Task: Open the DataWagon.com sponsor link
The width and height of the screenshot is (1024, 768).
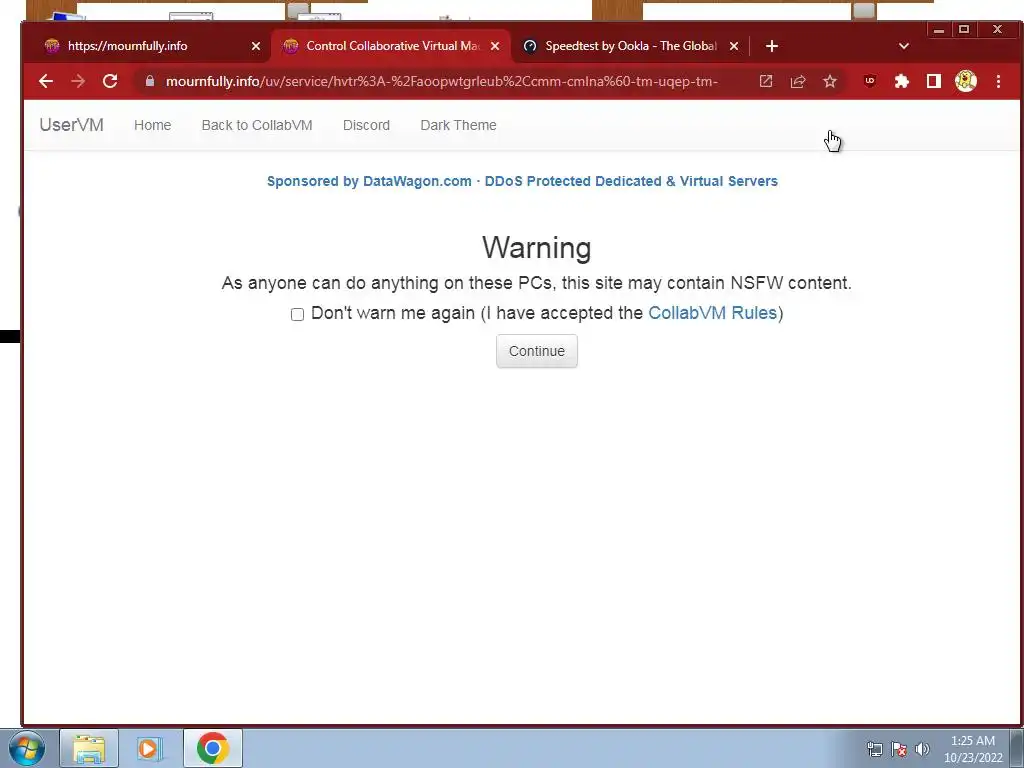Action: pos(522,181)
